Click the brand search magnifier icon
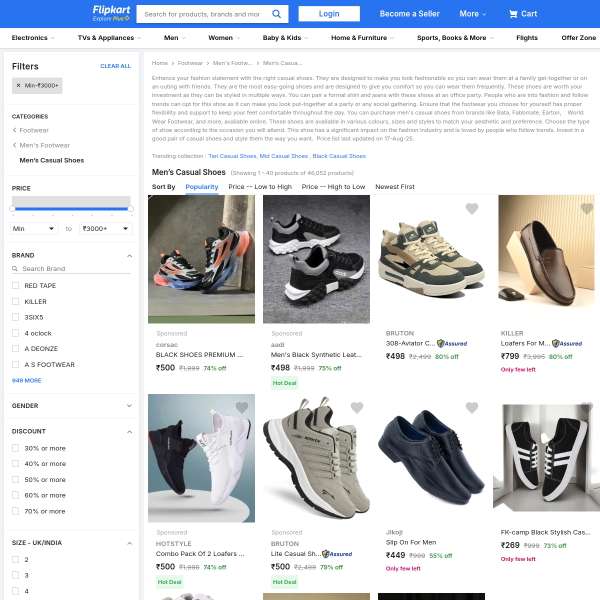 15,269
